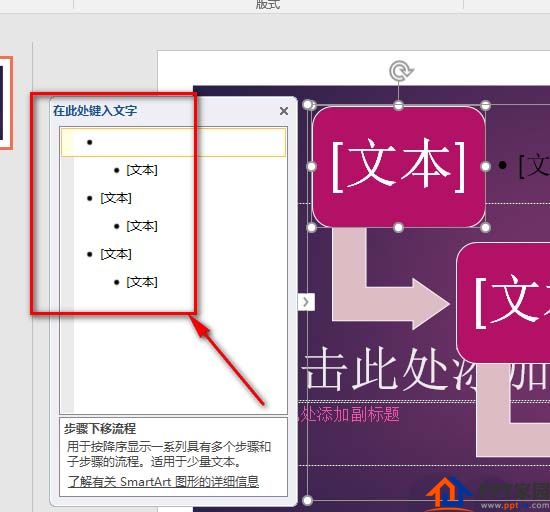Screen dimensions: 550x512
Task: Click the bottom-center handle of first box
Action: tap(398, 228)
